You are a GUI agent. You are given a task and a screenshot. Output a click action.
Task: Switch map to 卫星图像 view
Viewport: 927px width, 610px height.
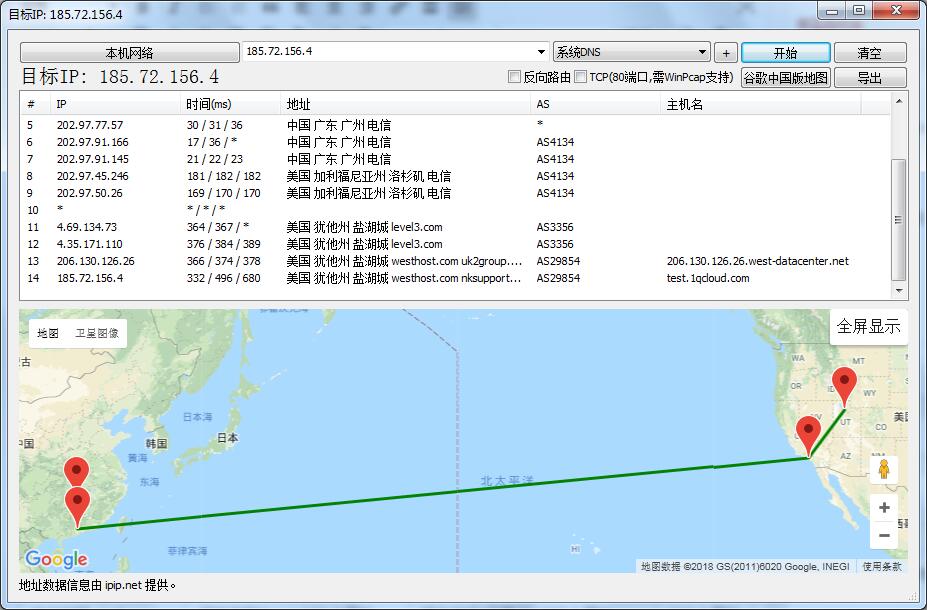(x=97, y=334)
